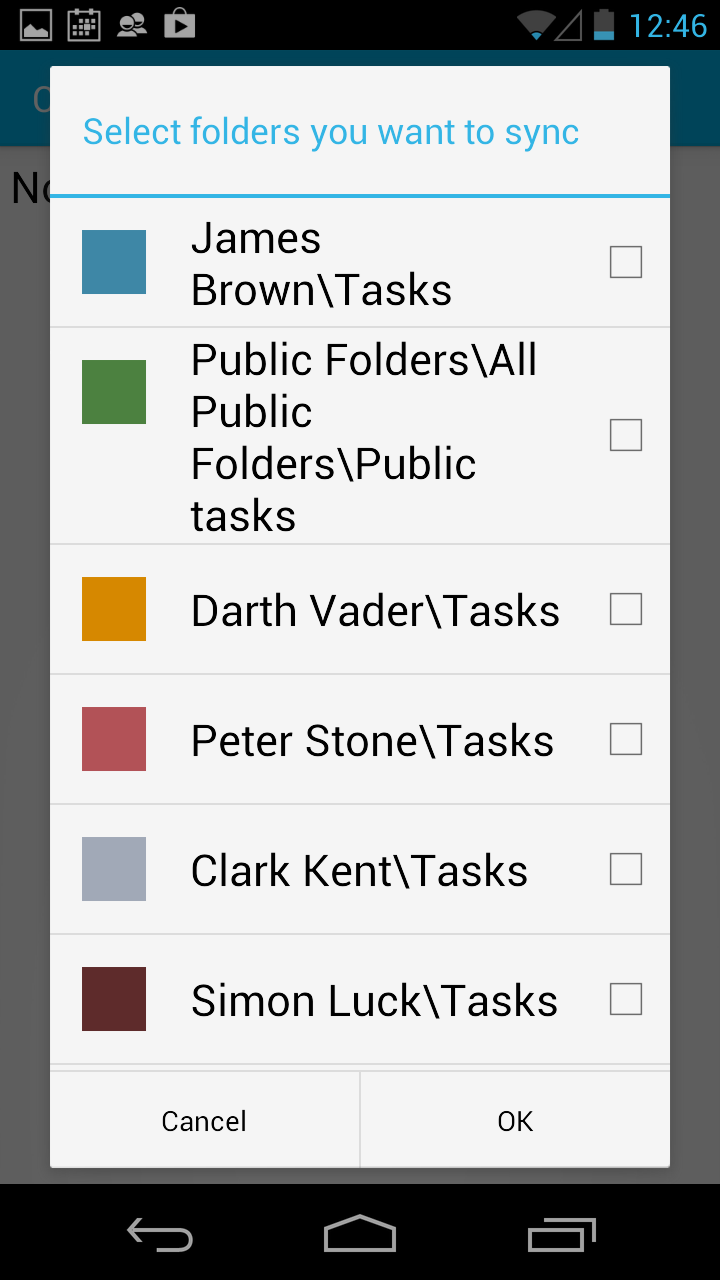This screenshot has height=1280, width=720.
Task: Check the James Brown\Tasks checkbox
Action: [x=626, y=262]
